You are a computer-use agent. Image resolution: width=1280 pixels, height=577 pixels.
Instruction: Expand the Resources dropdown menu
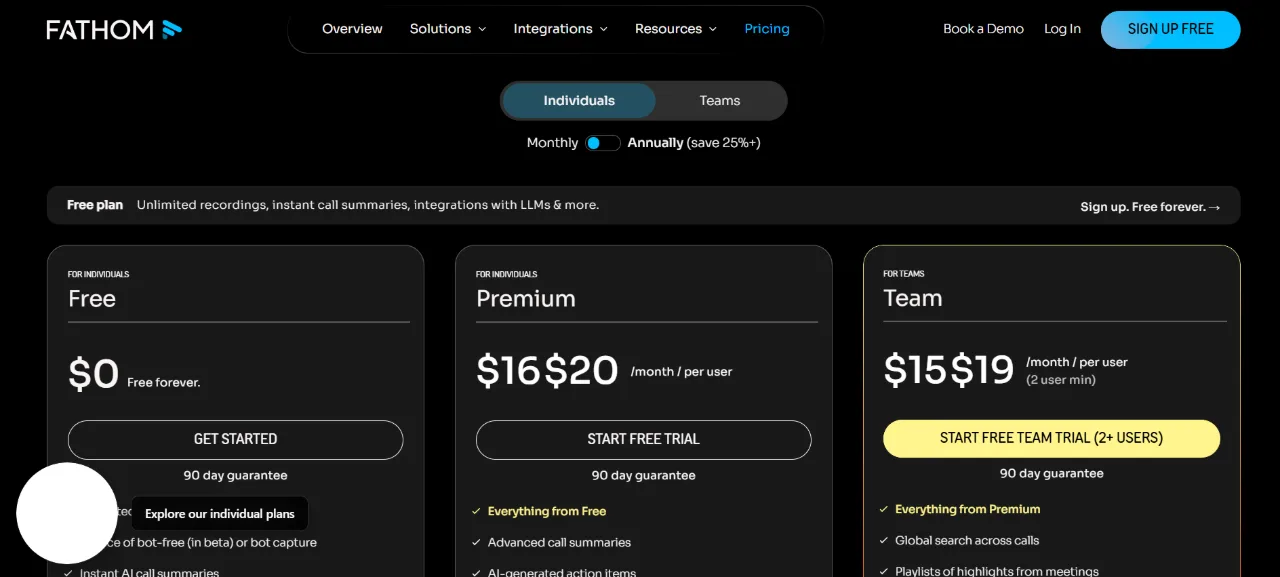(676, 29)
